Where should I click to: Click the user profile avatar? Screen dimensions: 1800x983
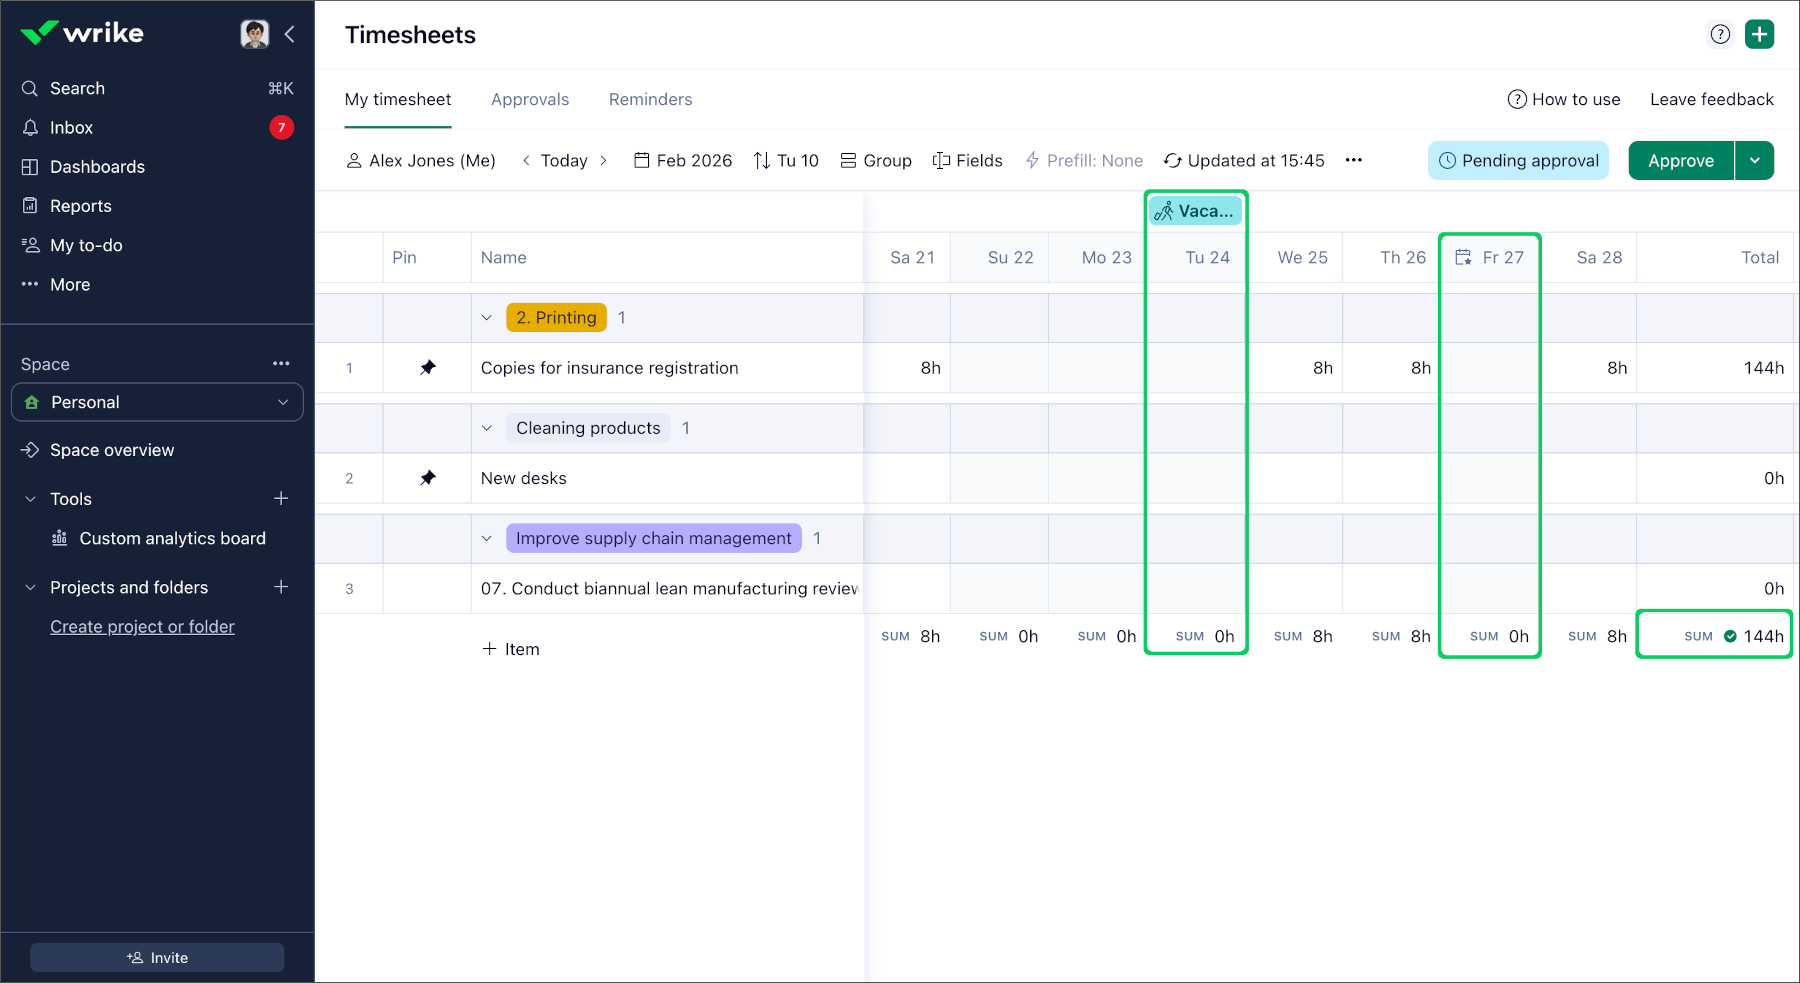(x=255, y=34)
